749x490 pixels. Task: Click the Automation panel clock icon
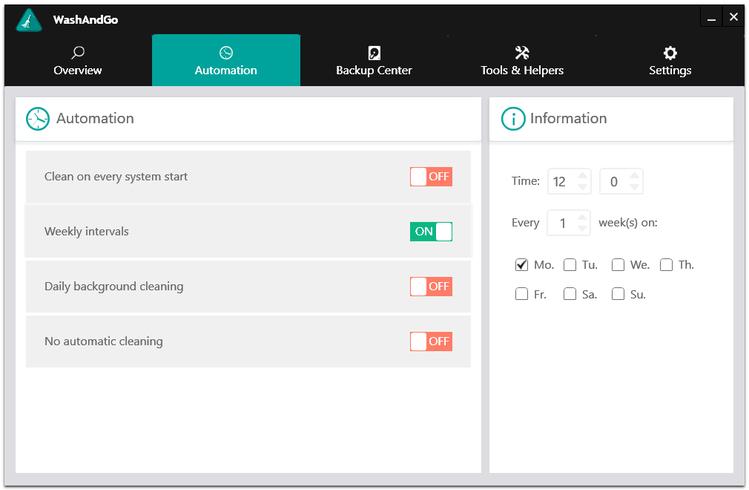[38, 118]
